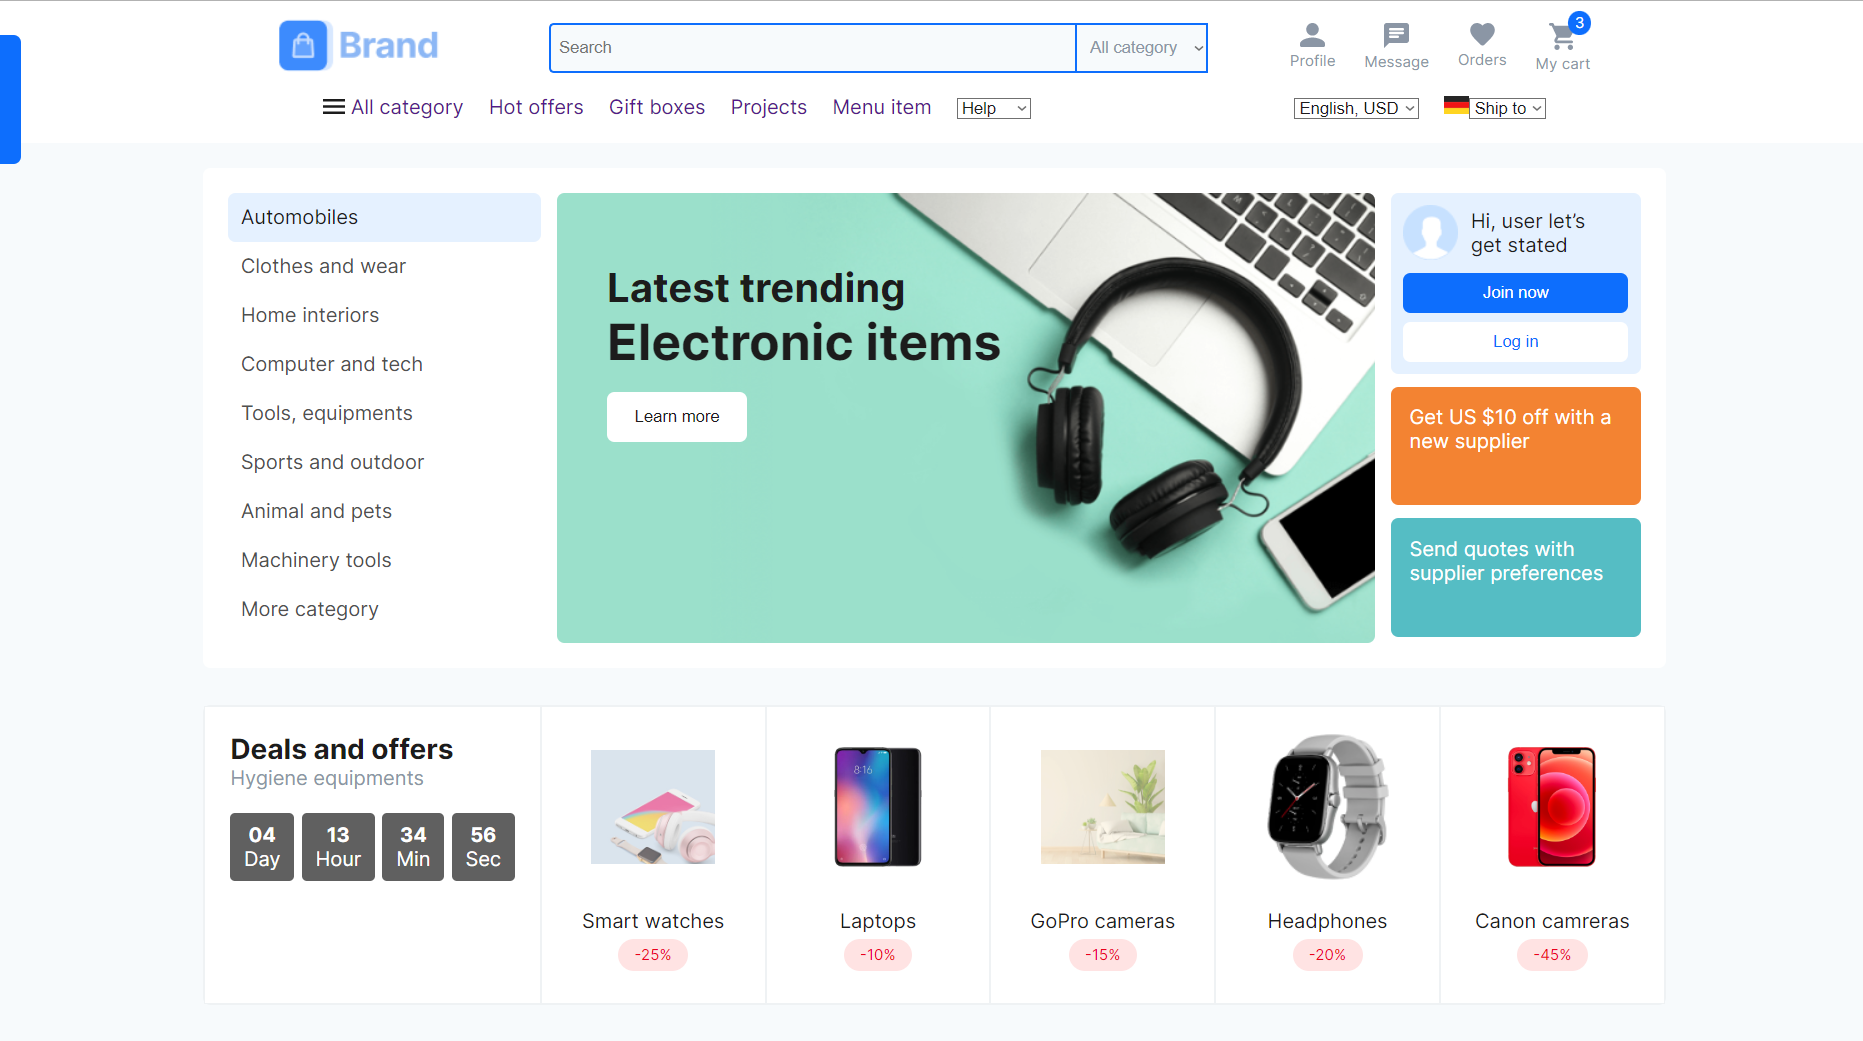Select Computer and tech category

pos(332,364)
